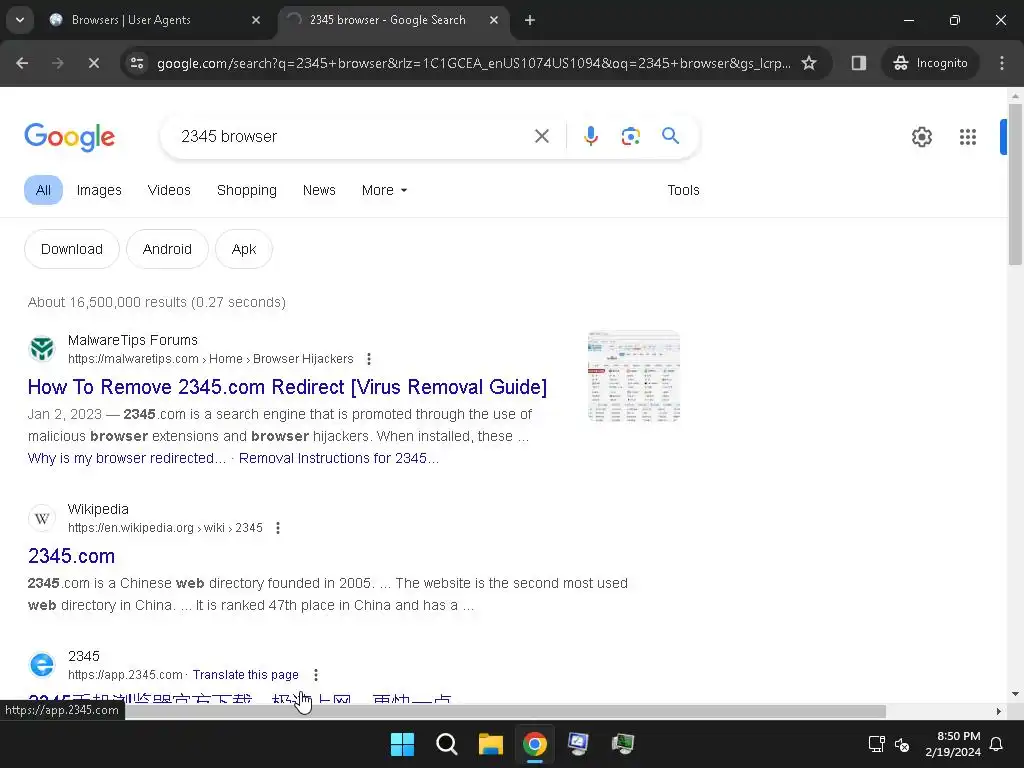Search by image with Lens icon

(x=630, y=136)
